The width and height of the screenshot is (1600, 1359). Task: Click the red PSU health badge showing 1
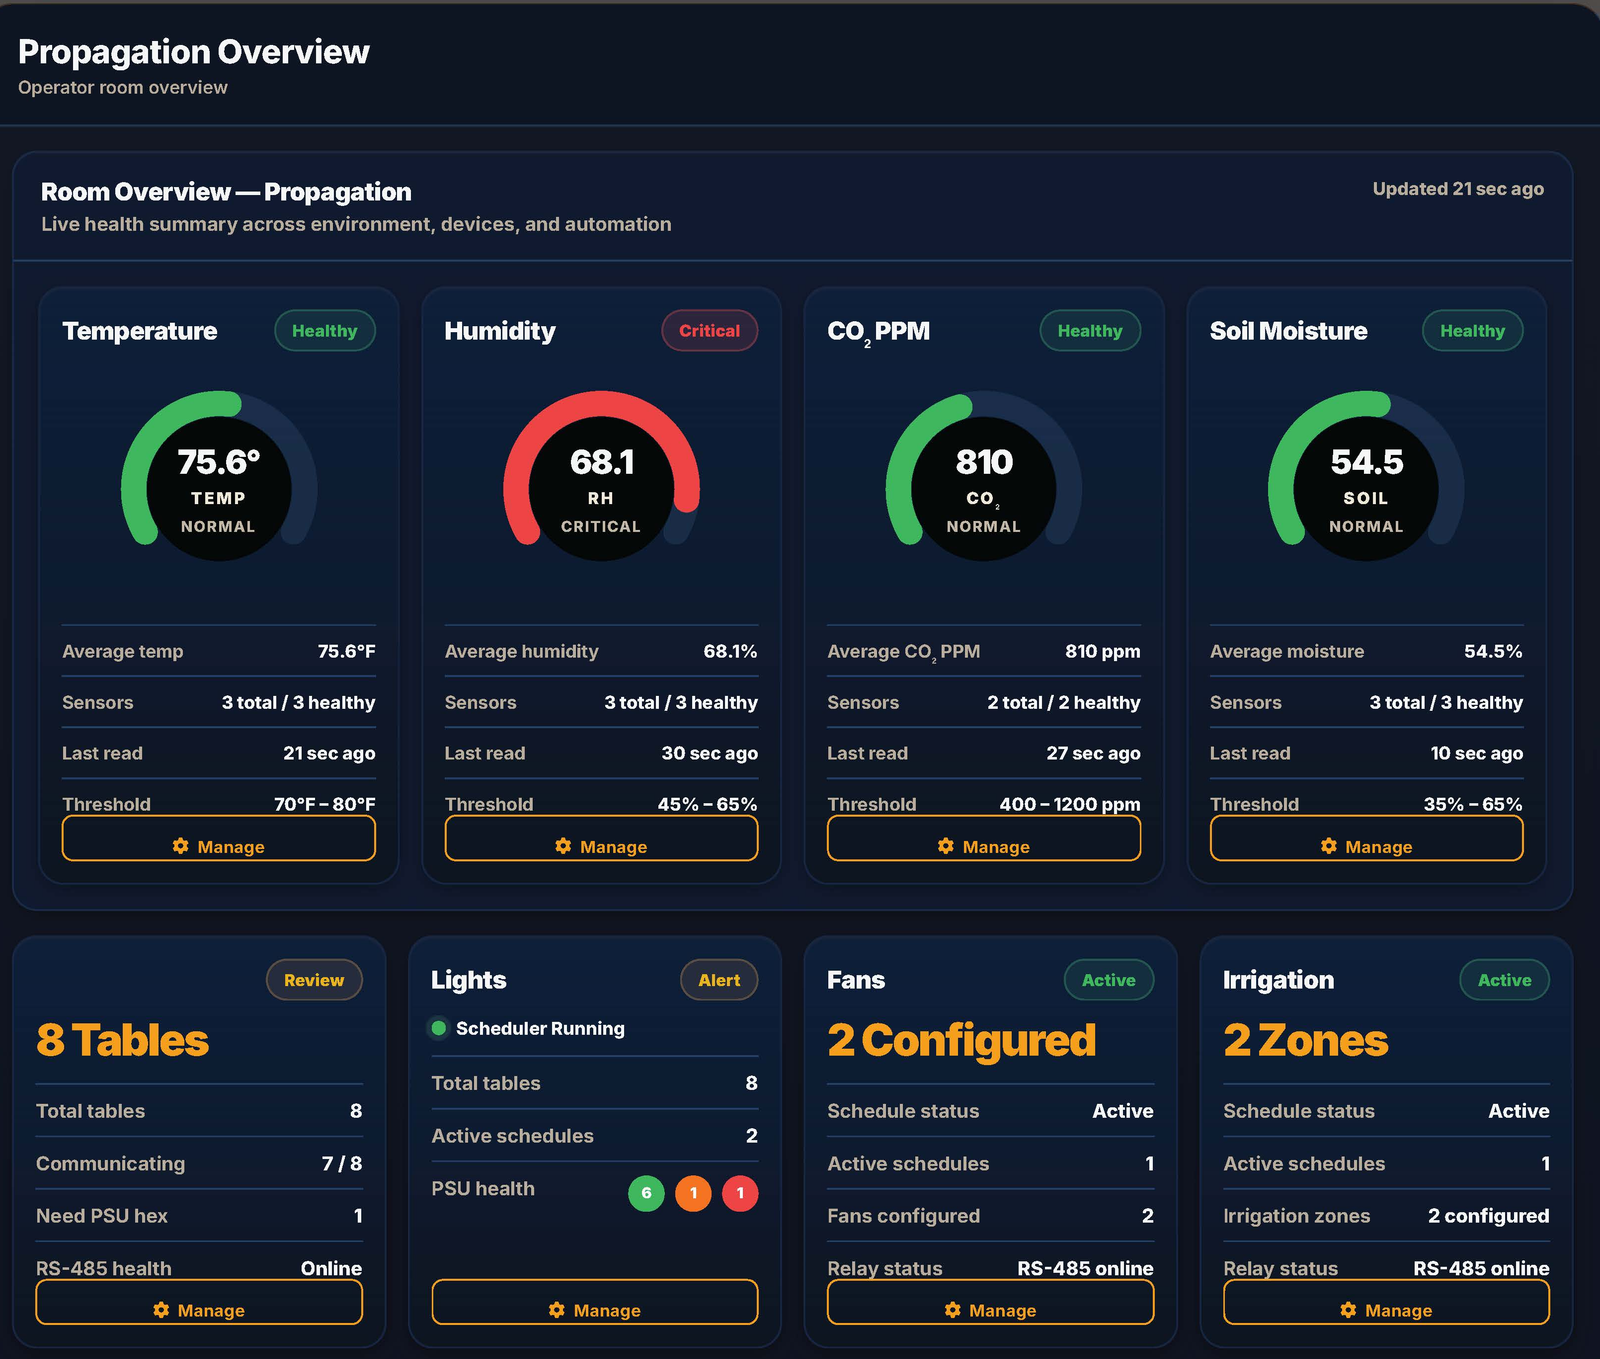point(740,1193)
